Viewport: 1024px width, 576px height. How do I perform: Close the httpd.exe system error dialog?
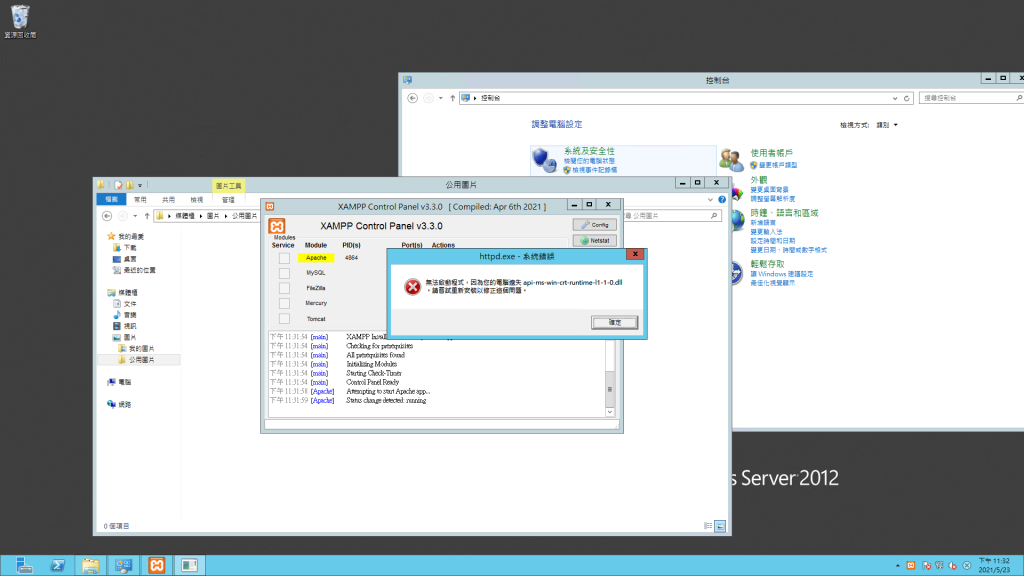point(635,254)
